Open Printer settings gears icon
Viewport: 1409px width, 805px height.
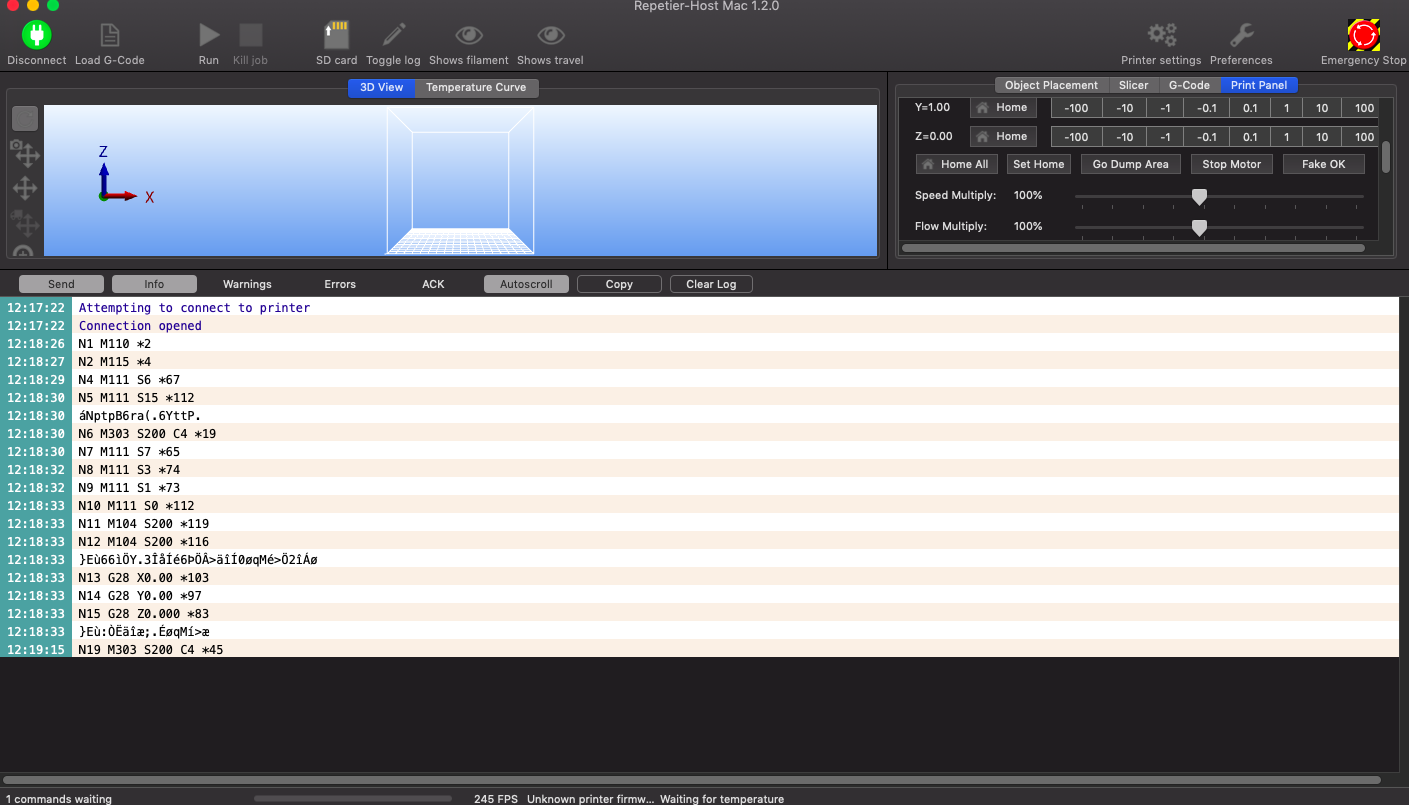point(1161,35)
